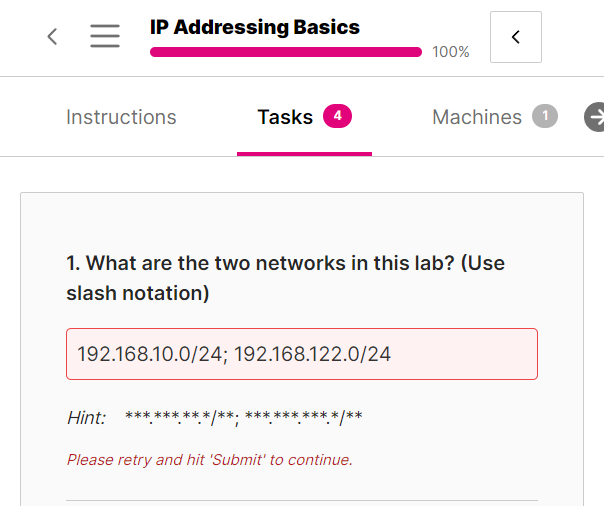
Task: Focus the network answer input field
Action: pos(301,354)
